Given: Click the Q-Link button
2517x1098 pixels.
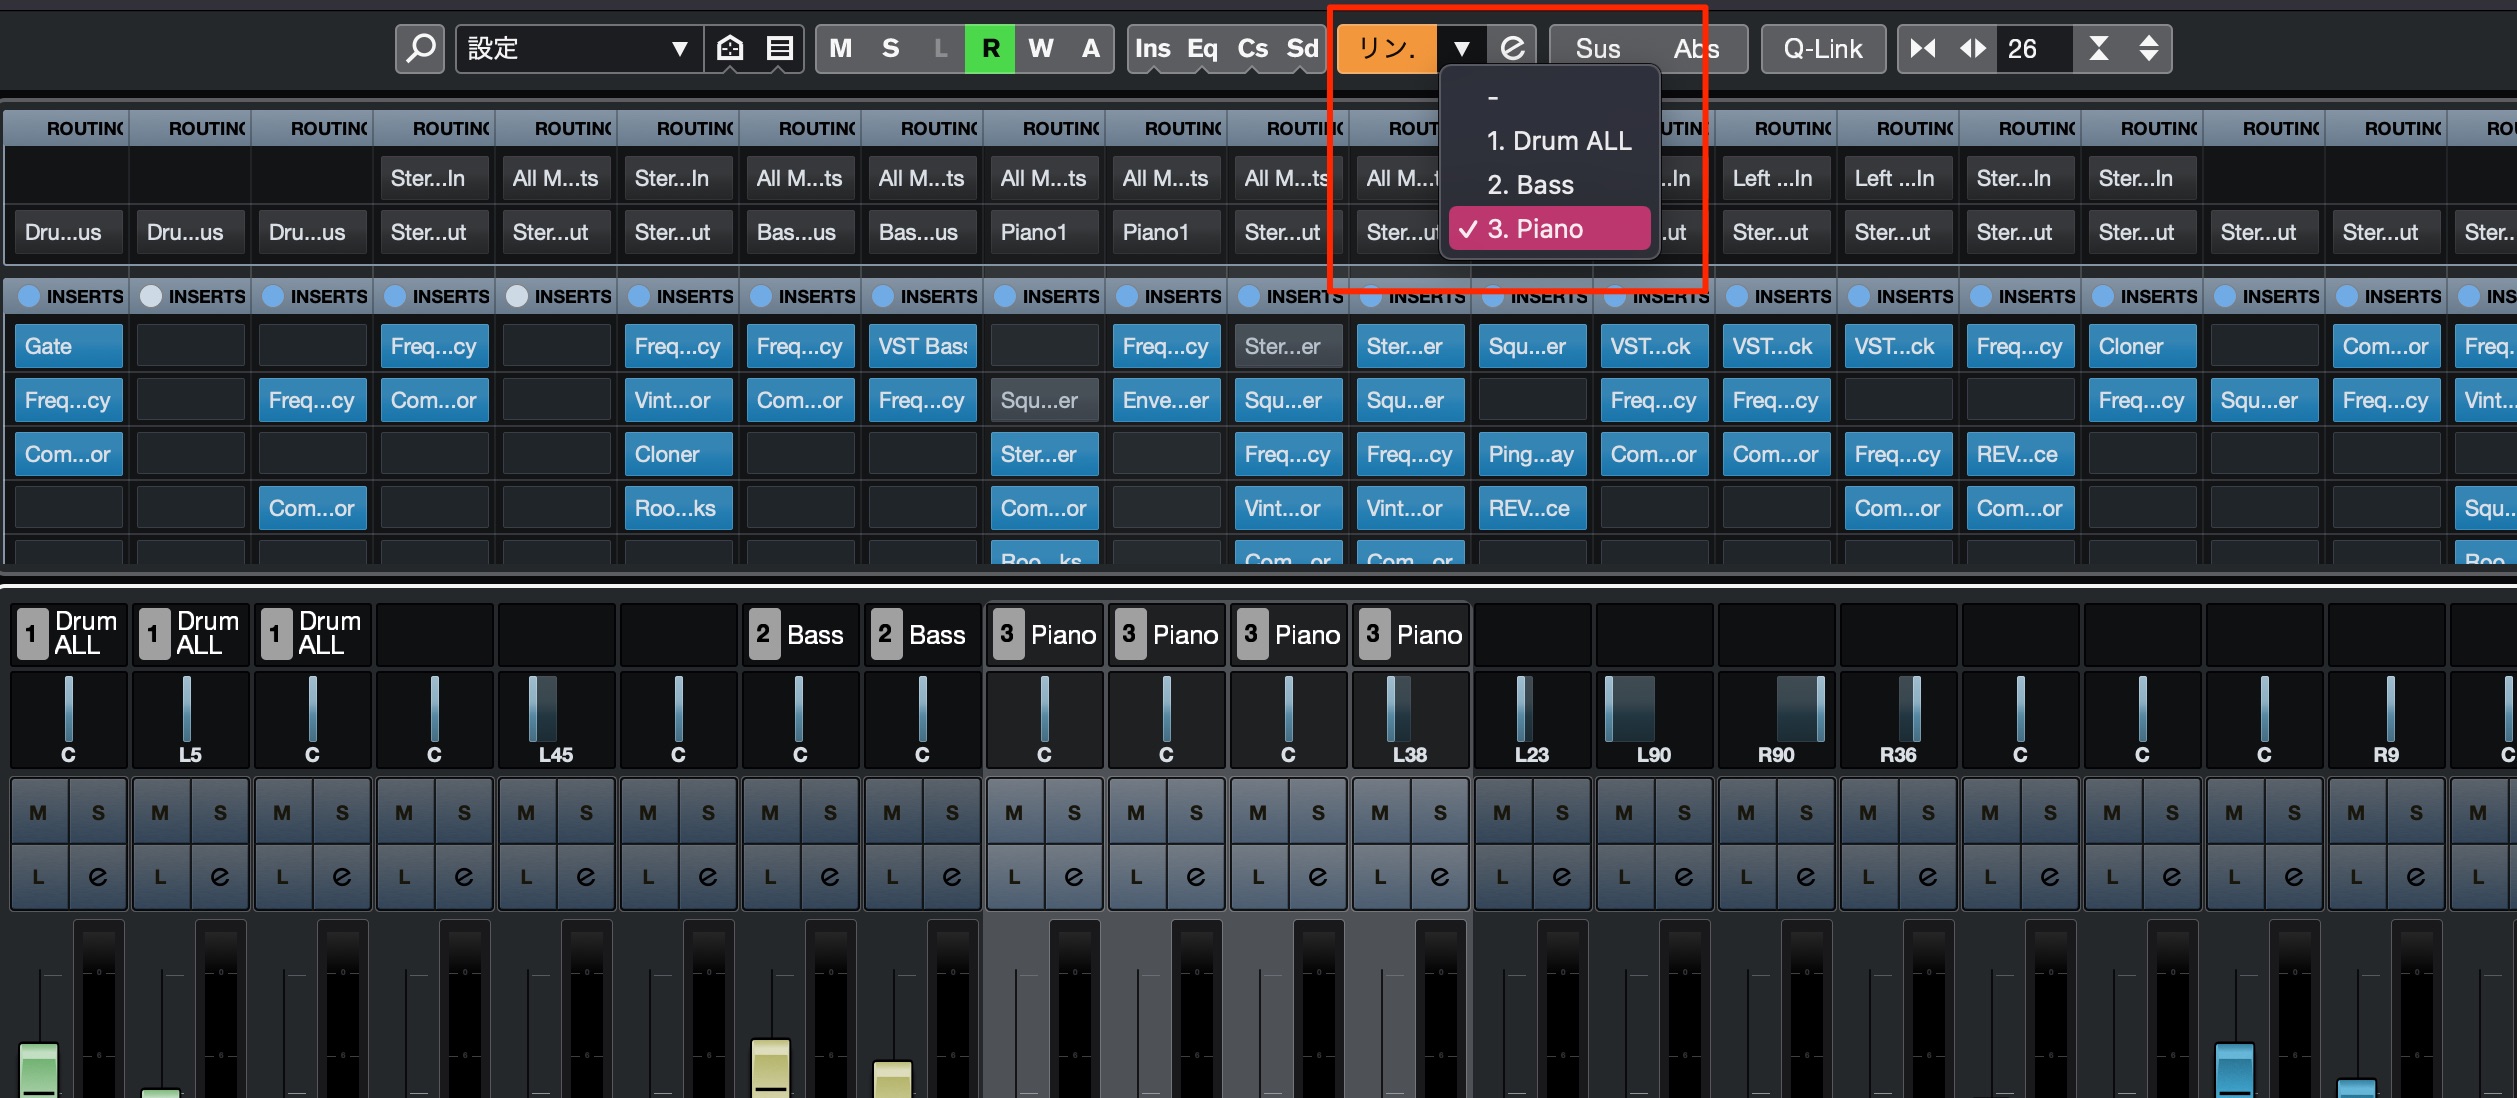Looking at the screenshot, I should tap(1823, 48).
